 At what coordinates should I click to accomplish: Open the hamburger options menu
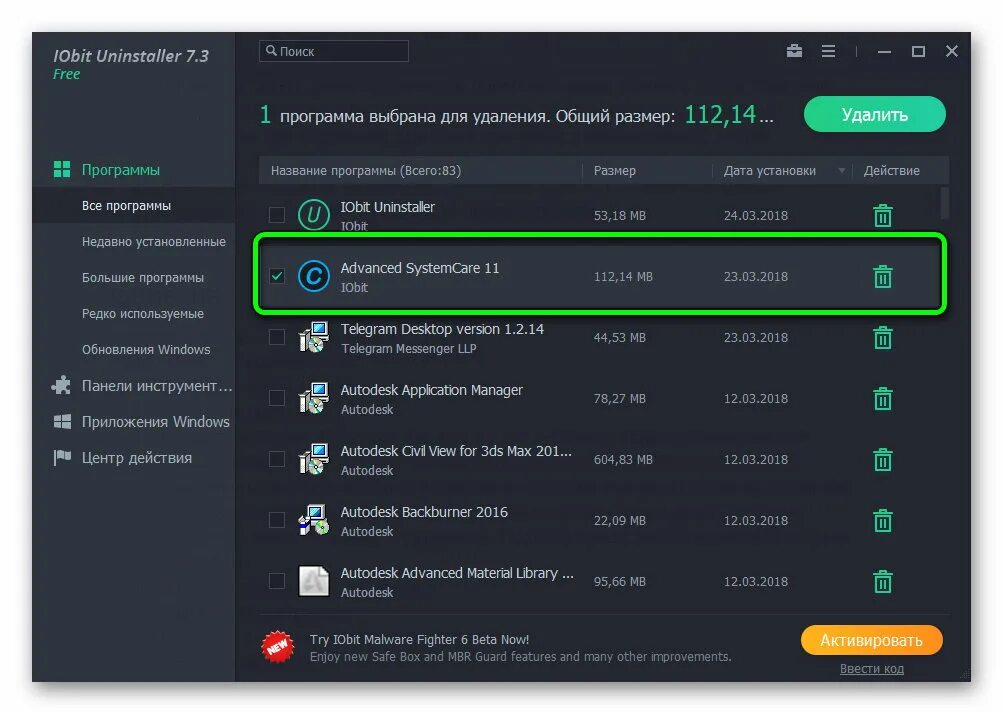(828, 51)
